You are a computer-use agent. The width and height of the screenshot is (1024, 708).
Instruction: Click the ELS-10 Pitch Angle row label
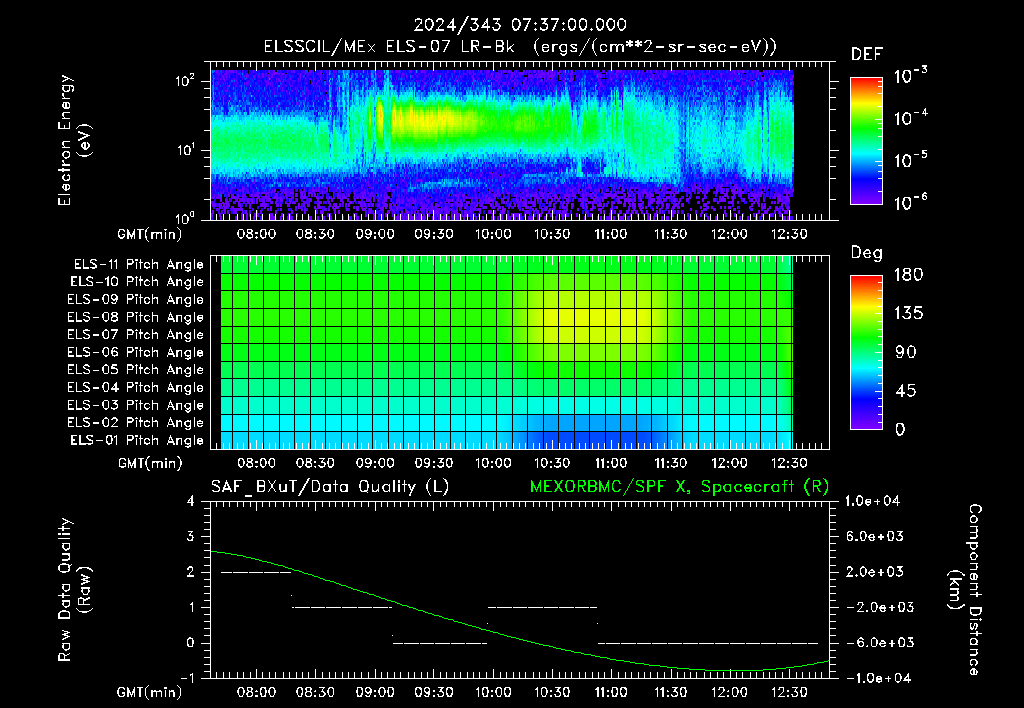(x=137, y=282)
